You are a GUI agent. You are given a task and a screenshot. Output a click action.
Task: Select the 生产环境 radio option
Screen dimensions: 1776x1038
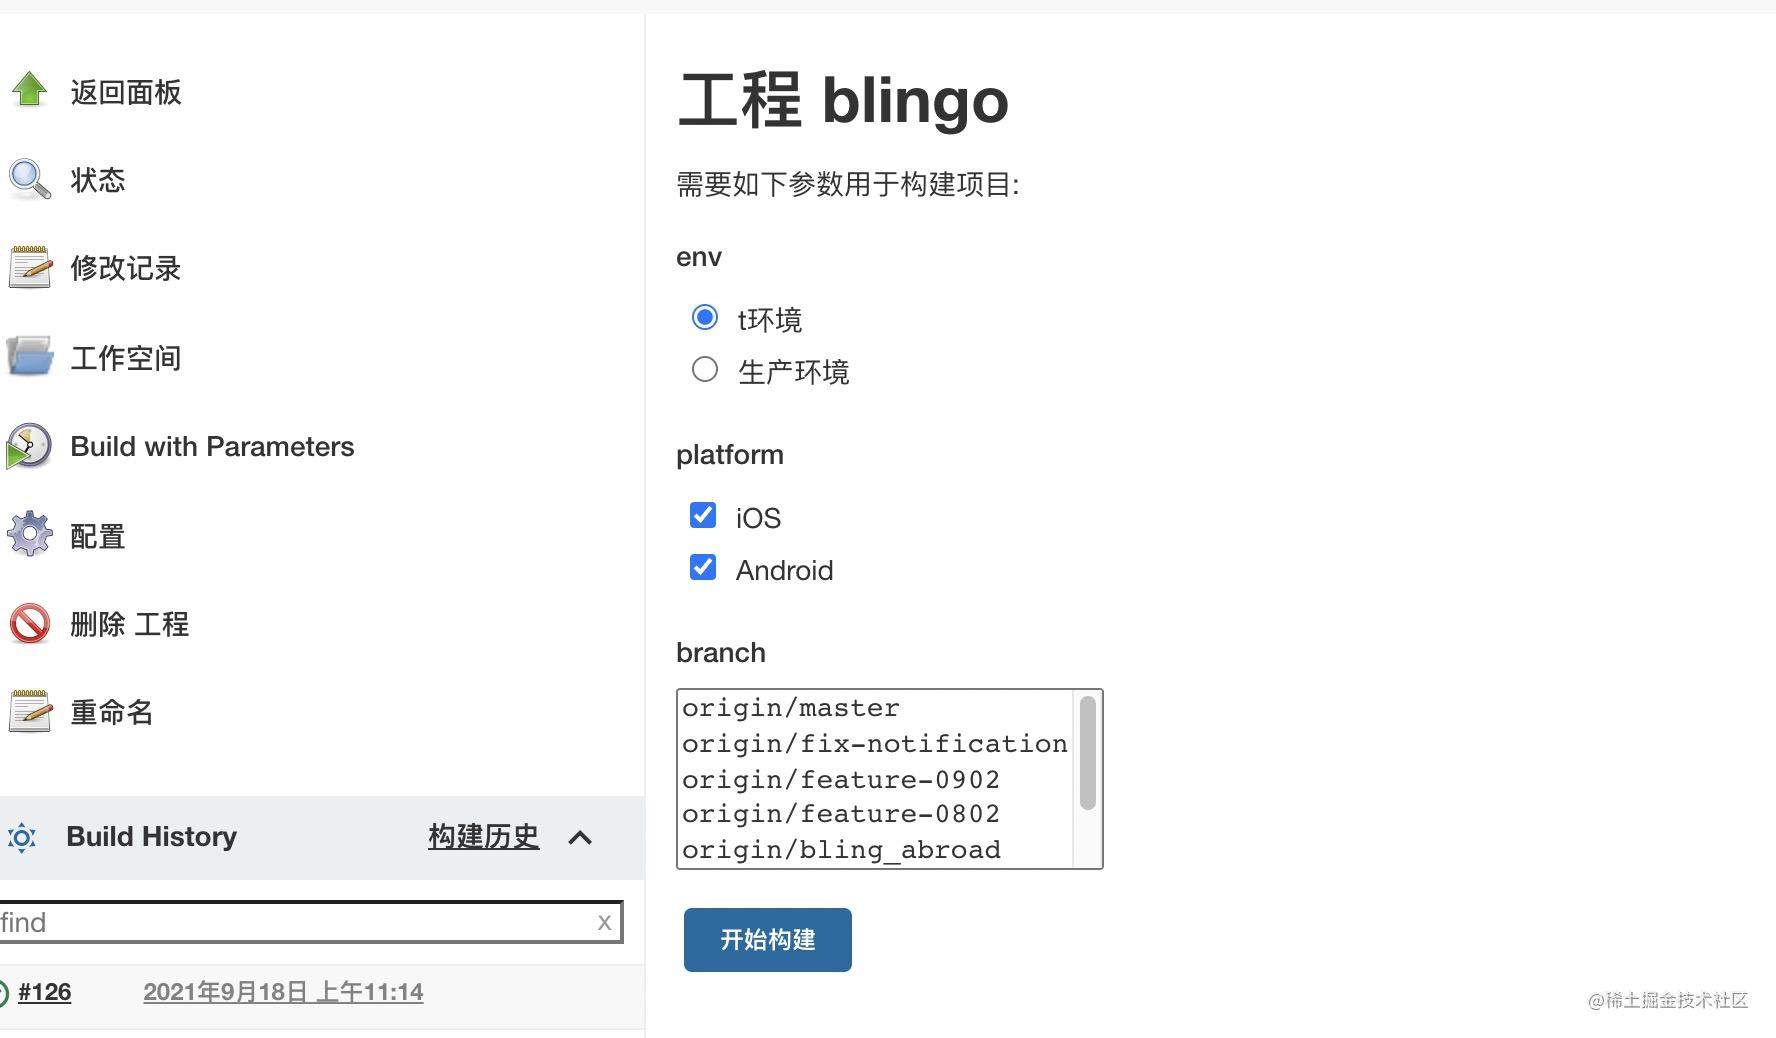705,370
